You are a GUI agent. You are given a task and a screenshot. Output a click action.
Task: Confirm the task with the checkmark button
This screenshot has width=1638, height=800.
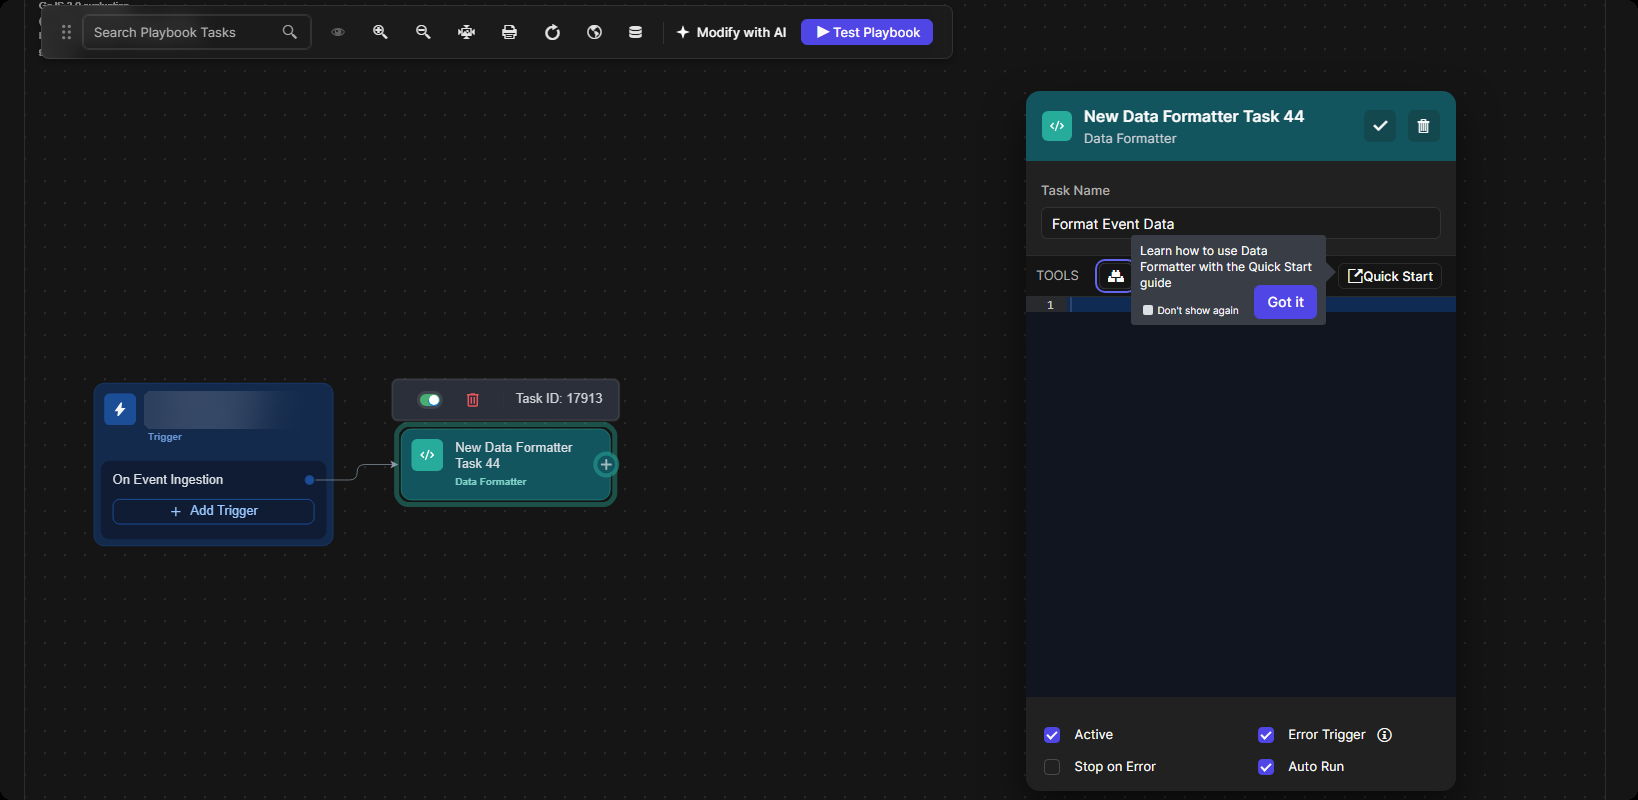[1380, 126]
